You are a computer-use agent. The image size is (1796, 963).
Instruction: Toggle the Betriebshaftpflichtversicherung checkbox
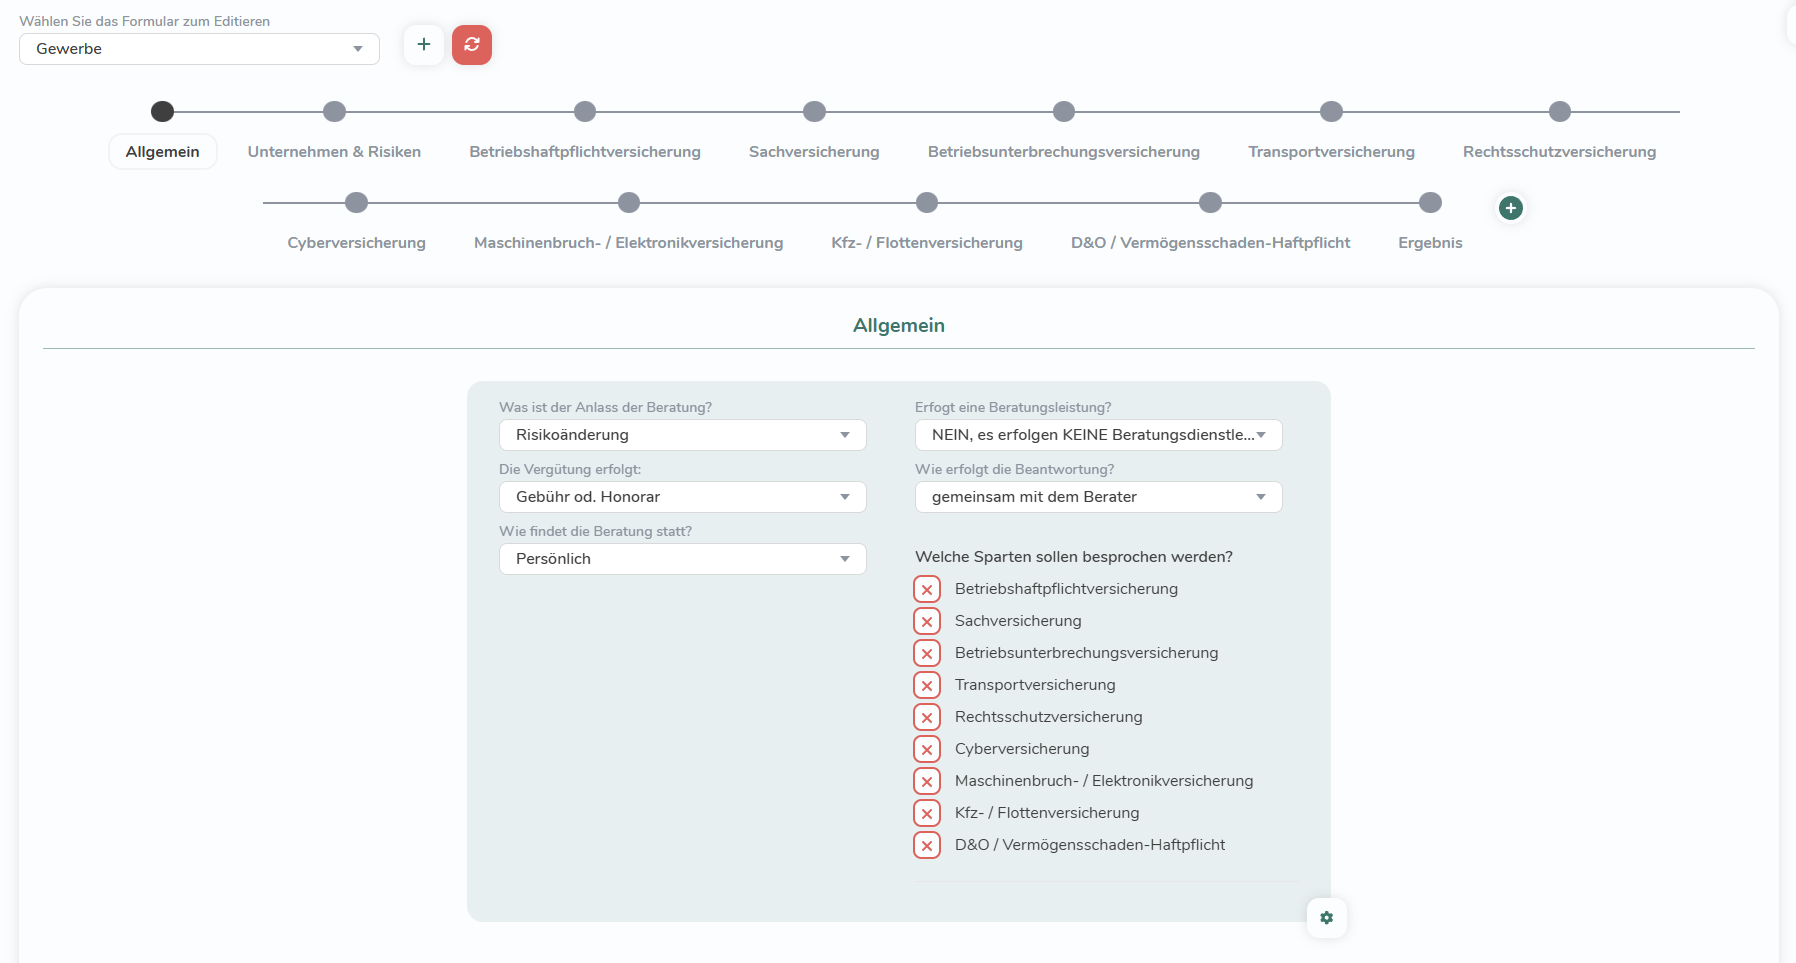pos(927,590)
